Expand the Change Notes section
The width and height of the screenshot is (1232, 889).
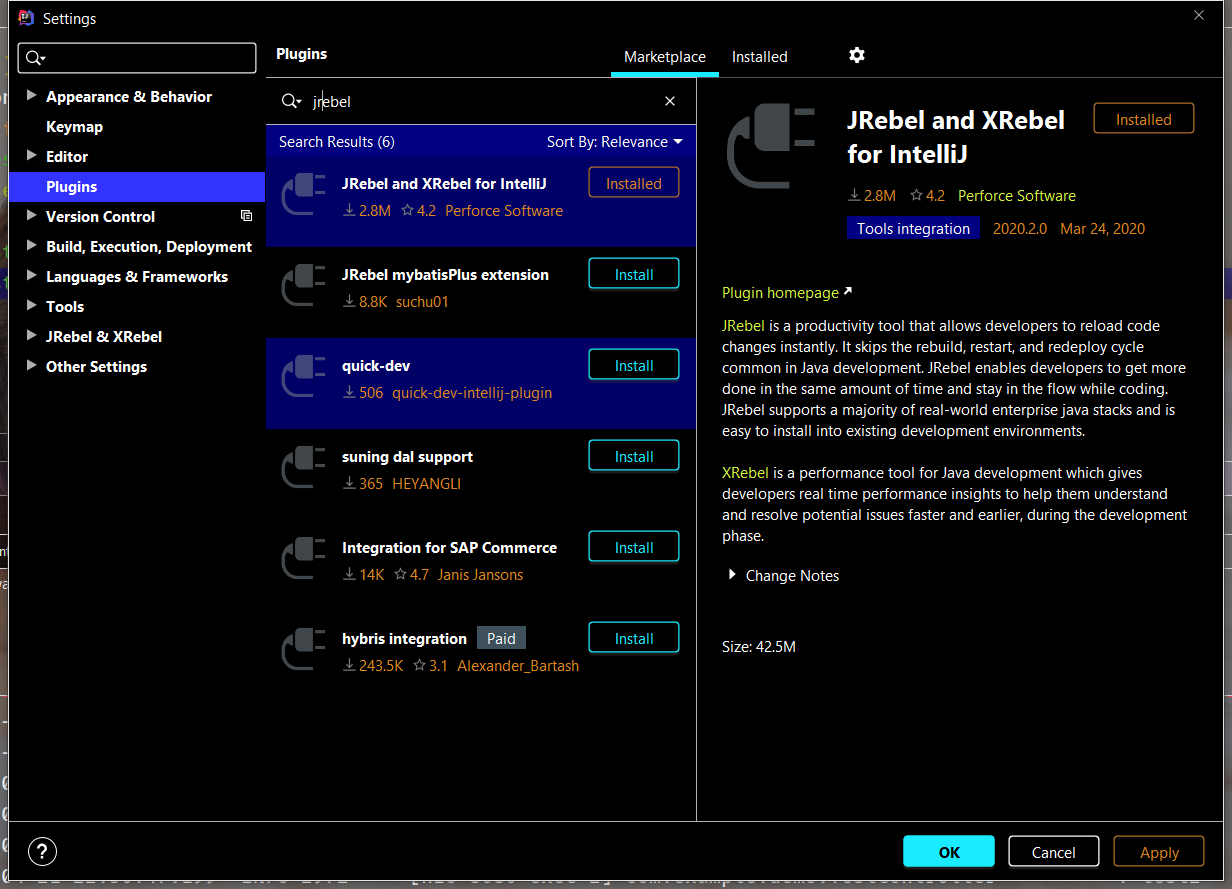tap(732, 575)
